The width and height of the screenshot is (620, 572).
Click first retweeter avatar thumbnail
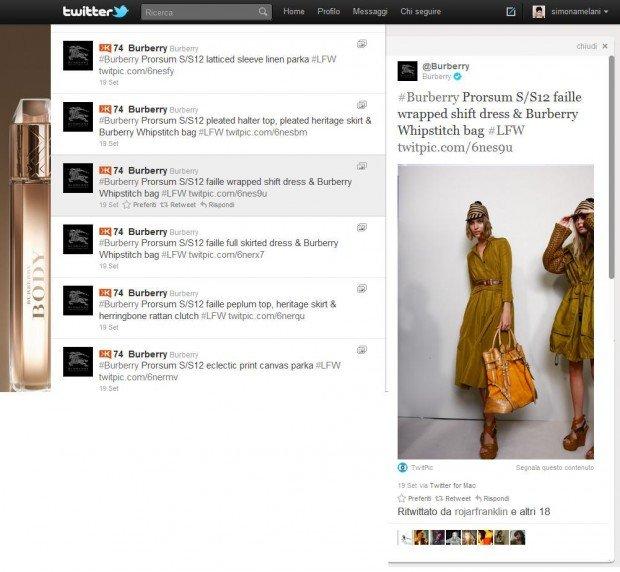tap(405, 538)
